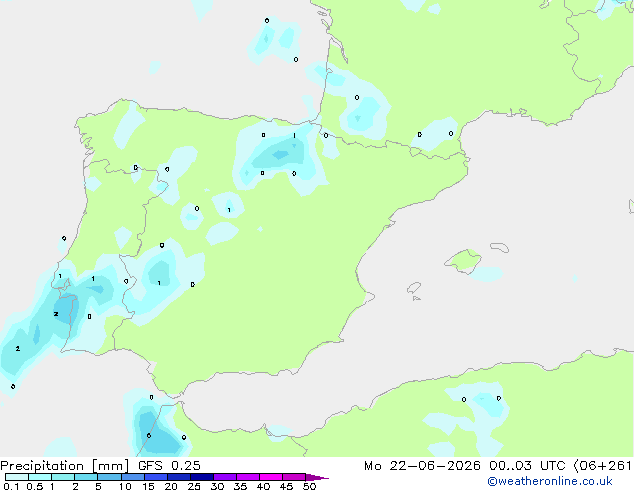Click the 20–25 mm legend color box
634x490 pixels.
[179, 477]
